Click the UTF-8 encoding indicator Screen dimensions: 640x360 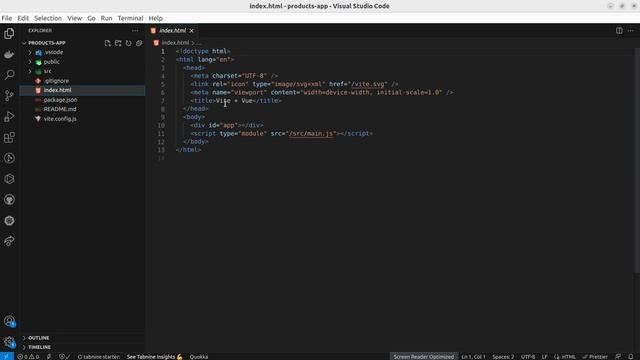528,356
